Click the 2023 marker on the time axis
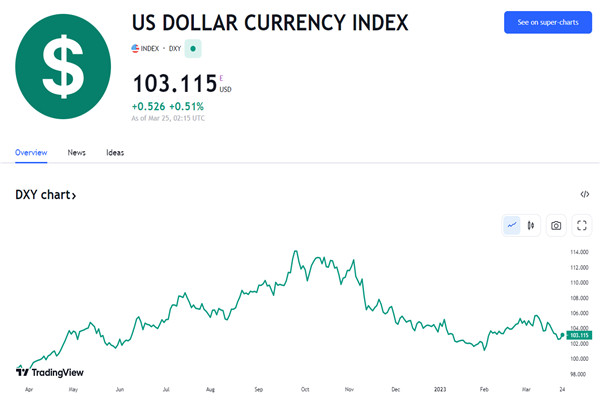The height and width of the screenshot is (400, 600). tap(440, 389)
